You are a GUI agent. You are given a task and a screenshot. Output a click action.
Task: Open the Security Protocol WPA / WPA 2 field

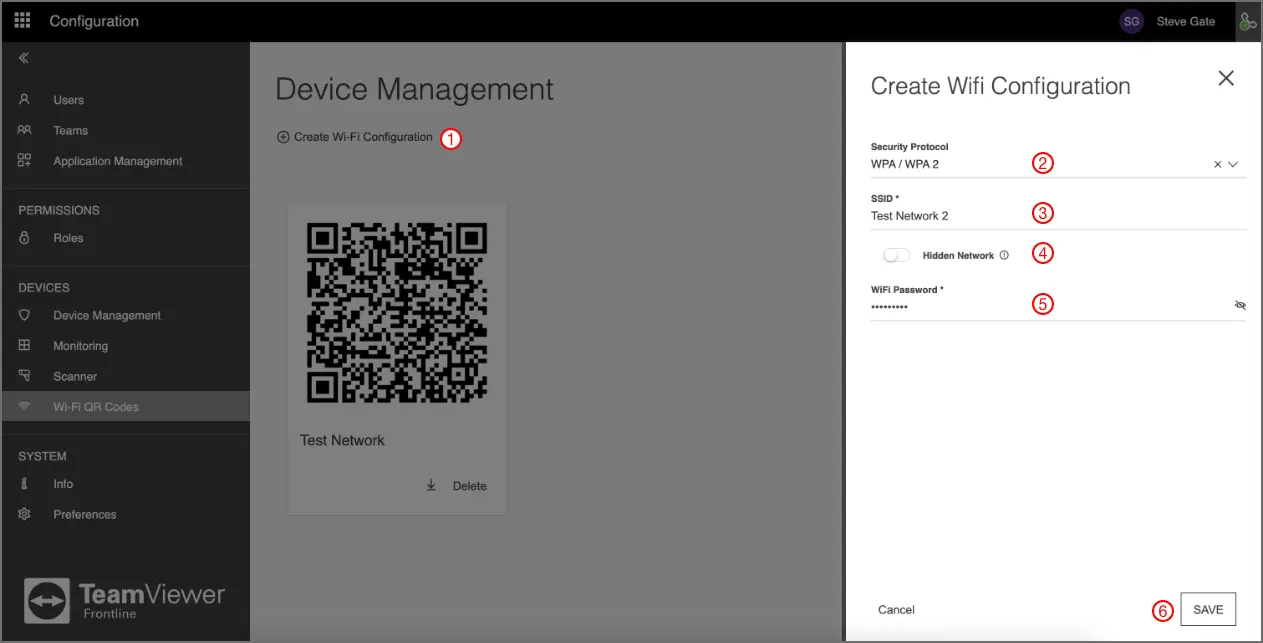1058,163
